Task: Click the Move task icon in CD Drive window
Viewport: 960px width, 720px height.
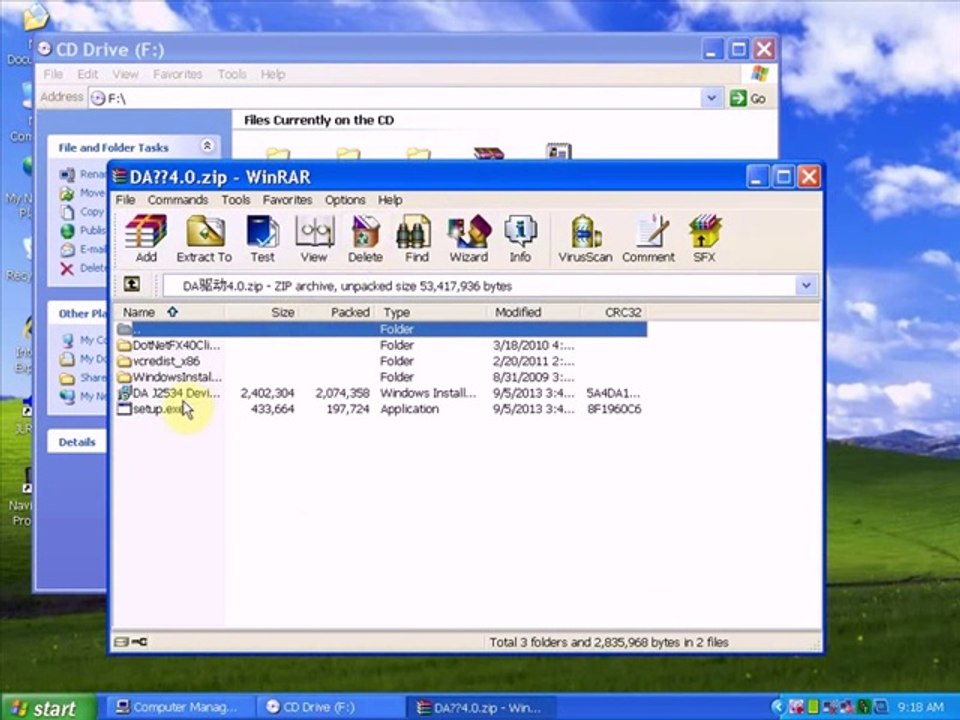Action: click(67, 194)
